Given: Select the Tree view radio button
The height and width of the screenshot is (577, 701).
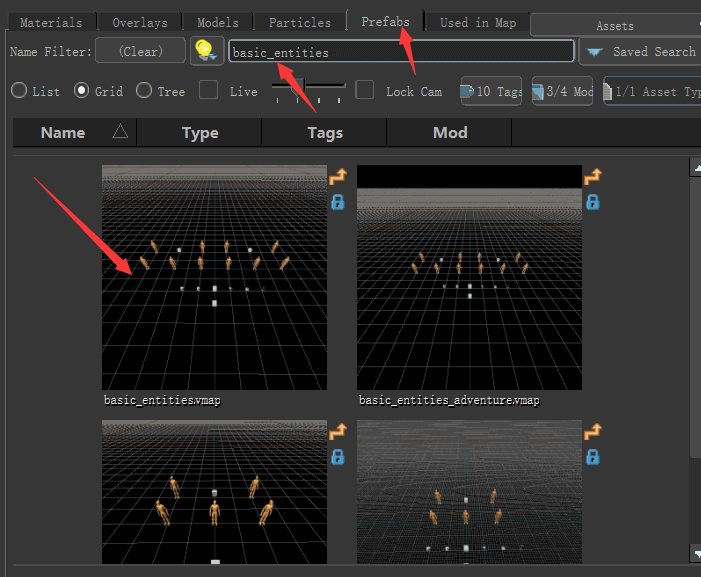Looking at the screenshot, I should [x=144, y=91].
